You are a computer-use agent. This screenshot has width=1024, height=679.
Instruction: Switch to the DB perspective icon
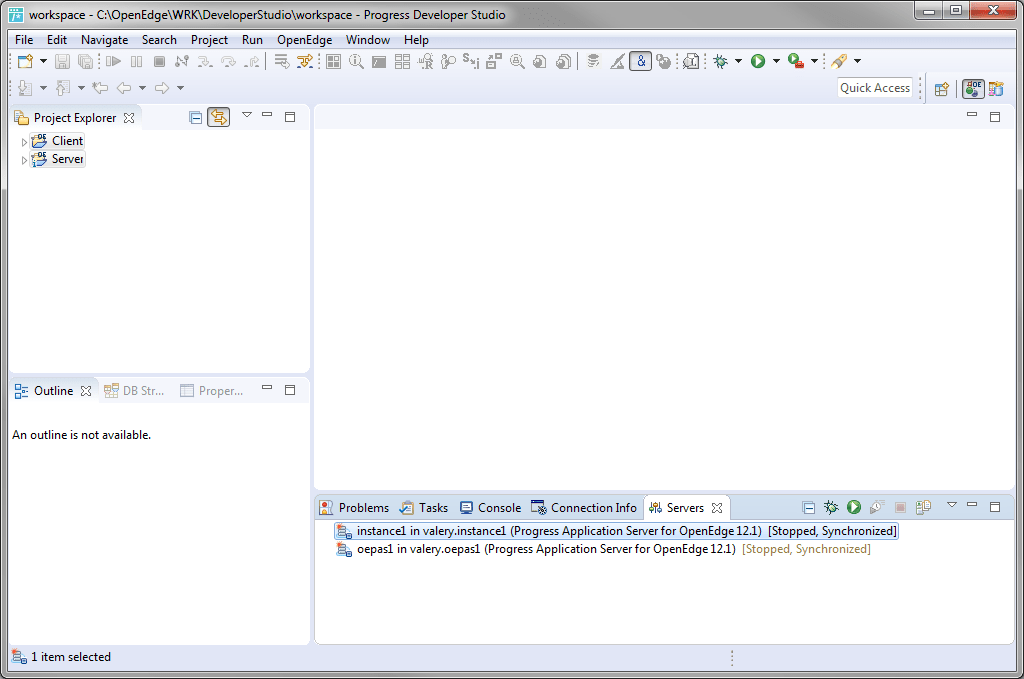point(996,88)
